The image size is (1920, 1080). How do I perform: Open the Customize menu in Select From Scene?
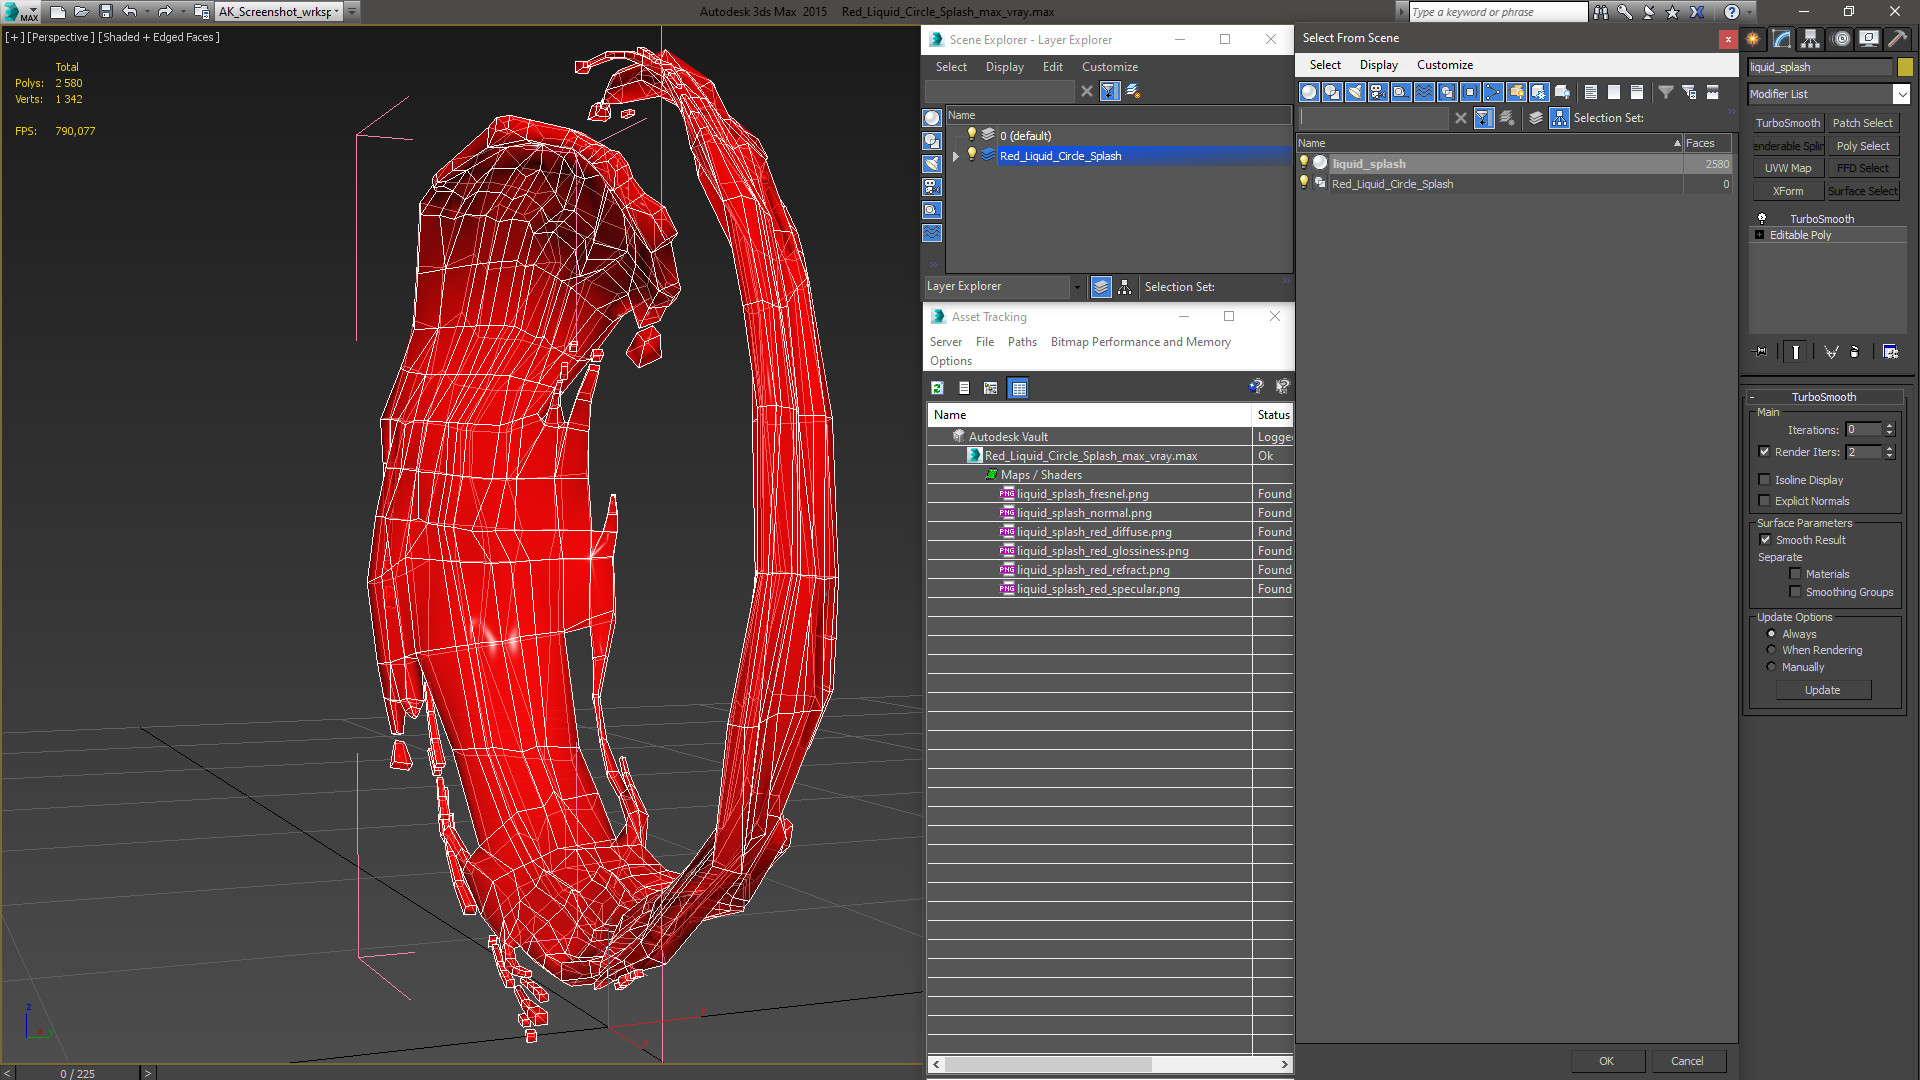(x=1444, y=65)
